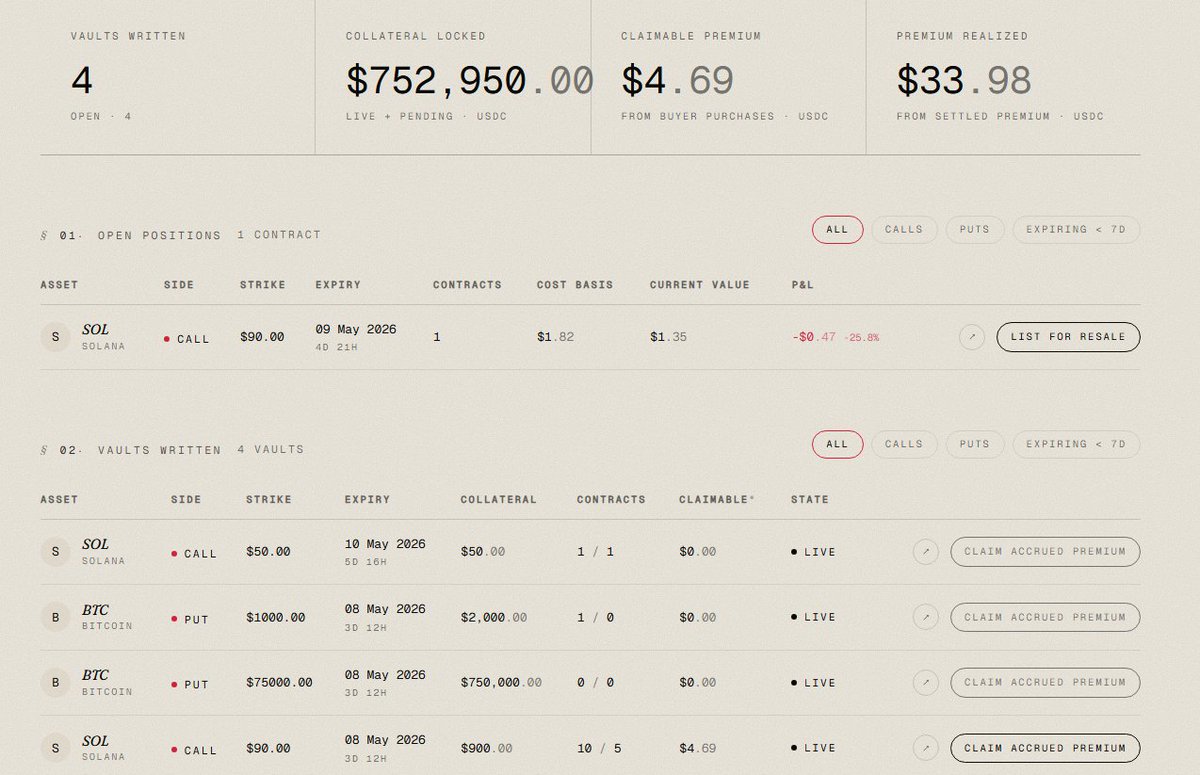This screenshot has height=775, width=1200.
Task: Filter Open Positions expiring under 7D
Action: pos(1076,230)
